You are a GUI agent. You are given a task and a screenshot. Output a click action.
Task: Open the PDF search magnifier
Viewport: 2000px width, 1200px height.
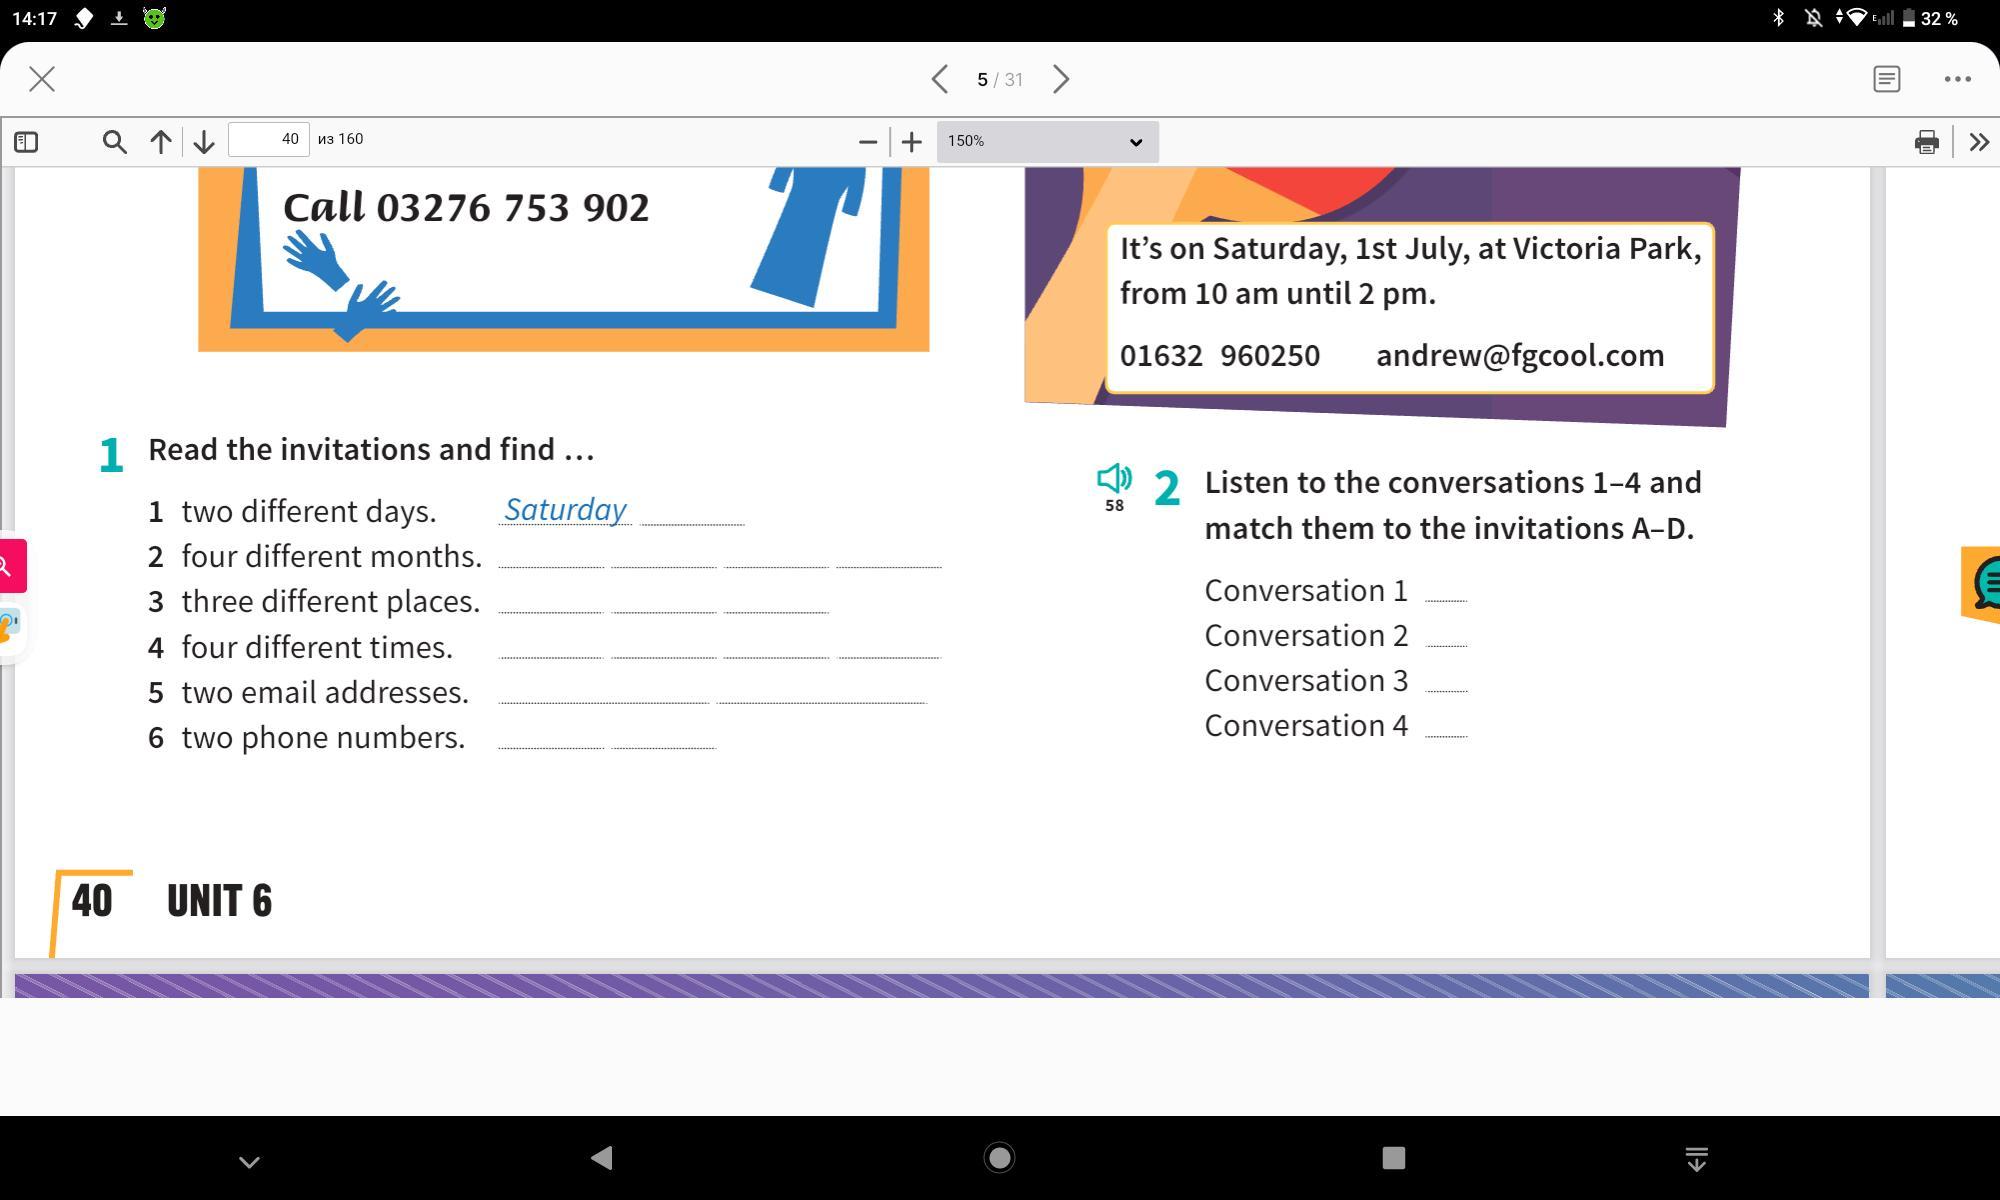114,142
